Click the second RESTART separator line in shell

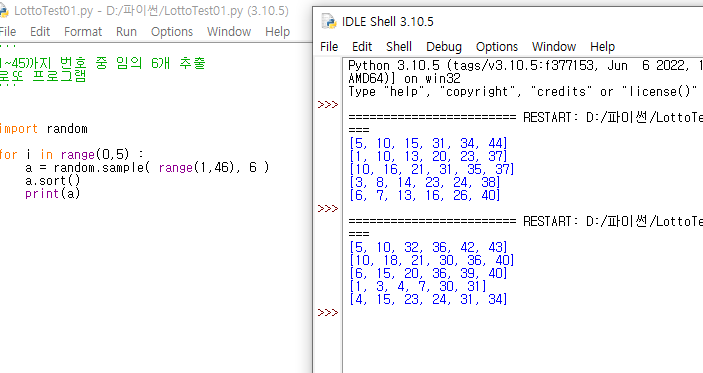(x=525, y=221)
